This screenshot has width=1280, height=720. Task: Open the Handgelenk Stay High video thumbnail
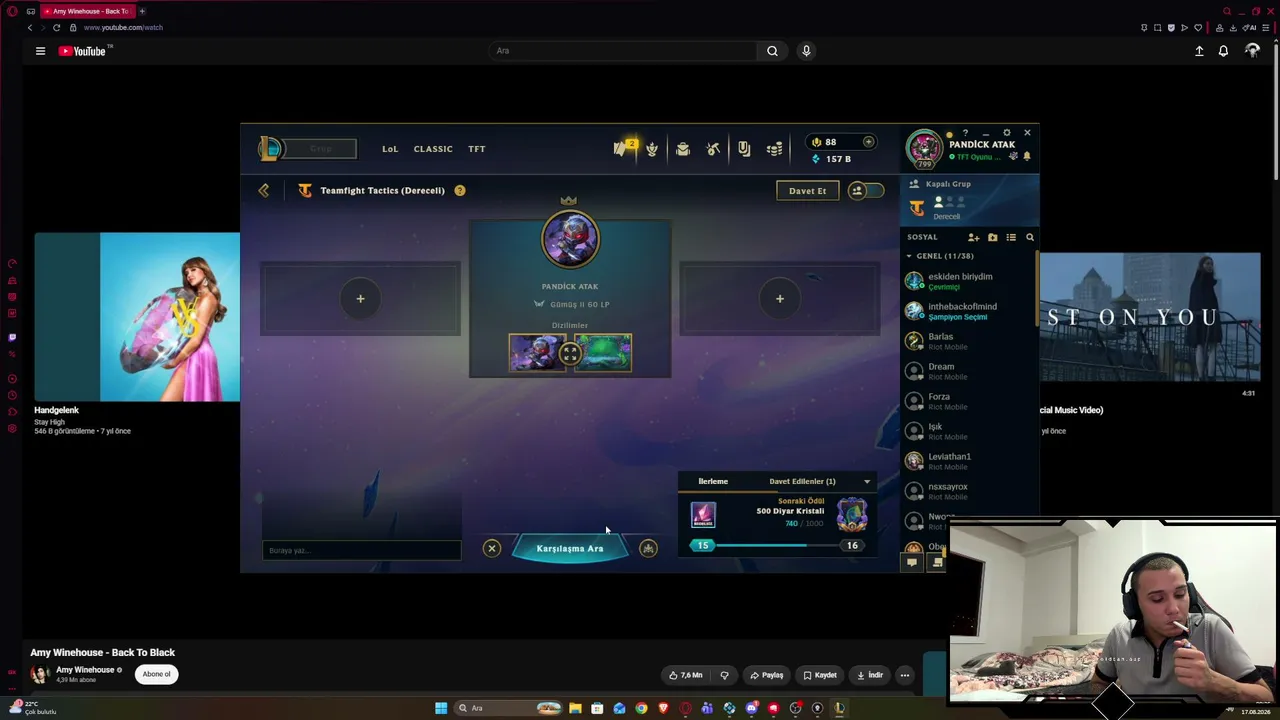(137, 317)
